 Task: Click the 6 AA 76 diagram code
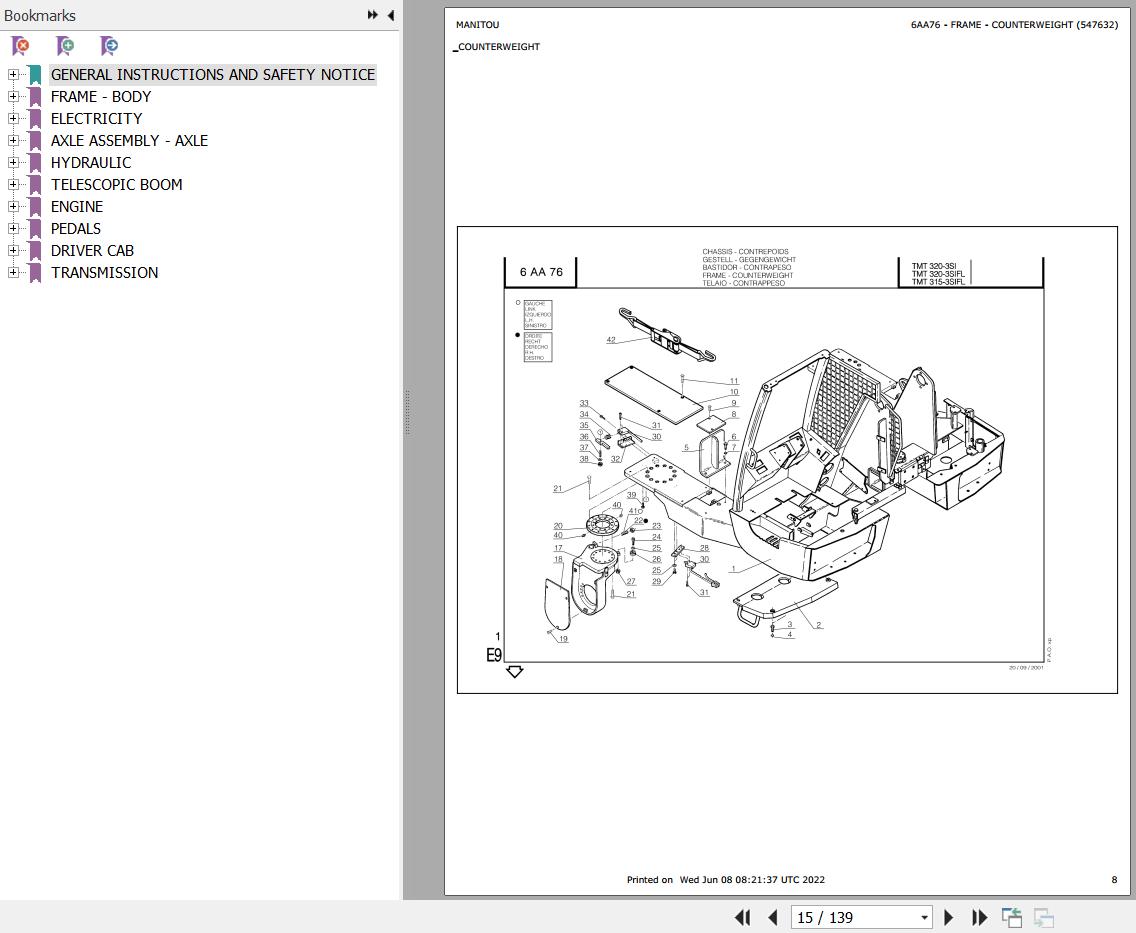click(541, 272)
